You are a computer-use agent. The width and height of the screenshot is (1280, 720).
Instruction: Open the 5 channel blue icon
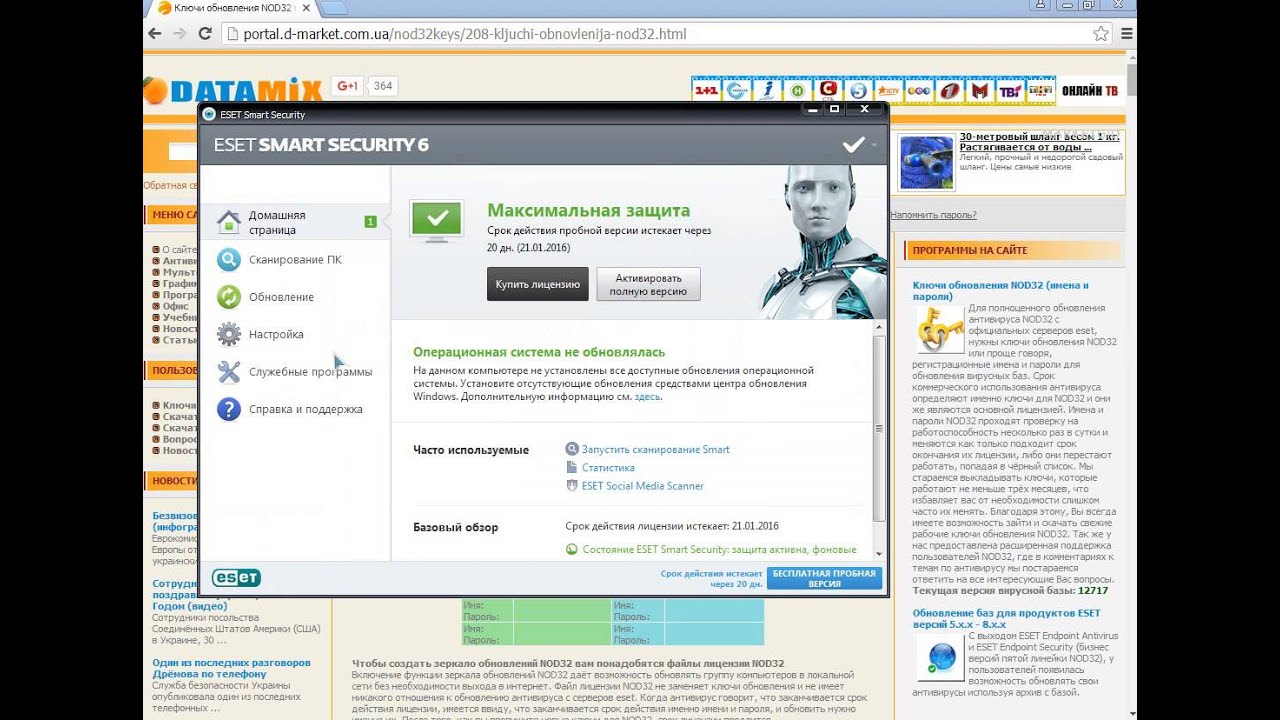click(858, 91)
